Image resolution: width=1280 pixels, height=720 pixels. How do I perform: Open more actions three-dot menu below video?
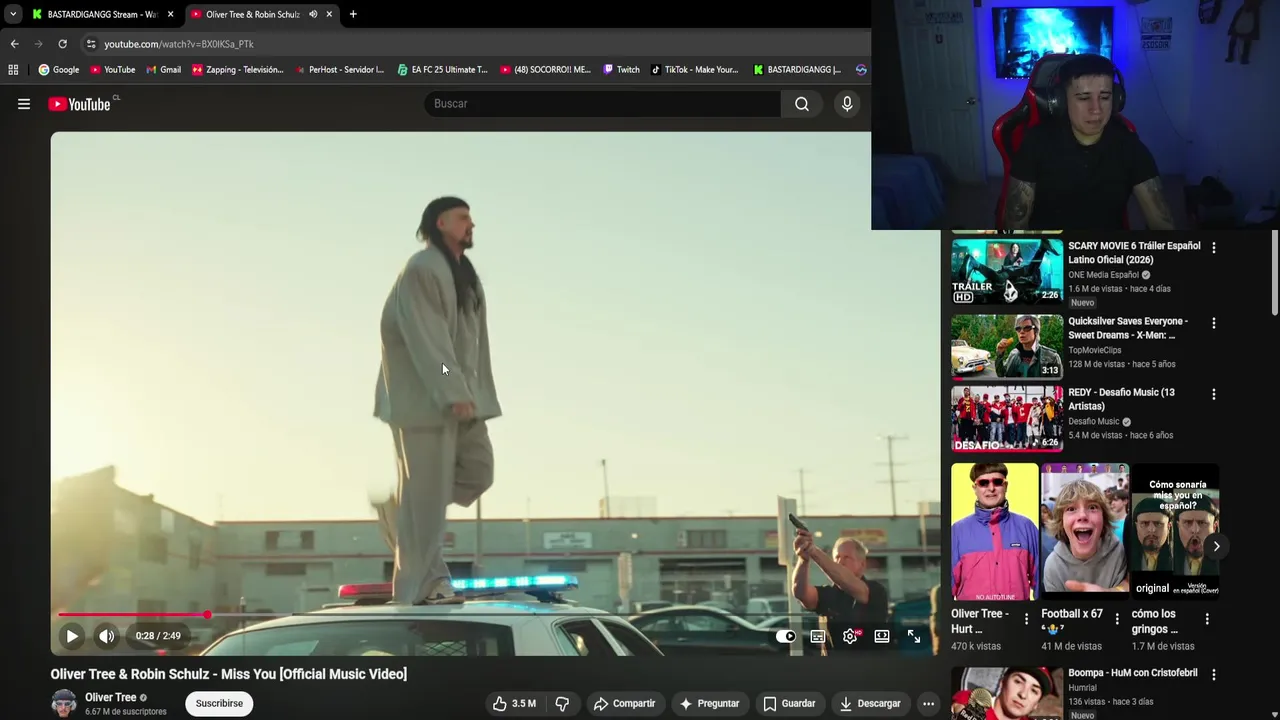point(928,703)
